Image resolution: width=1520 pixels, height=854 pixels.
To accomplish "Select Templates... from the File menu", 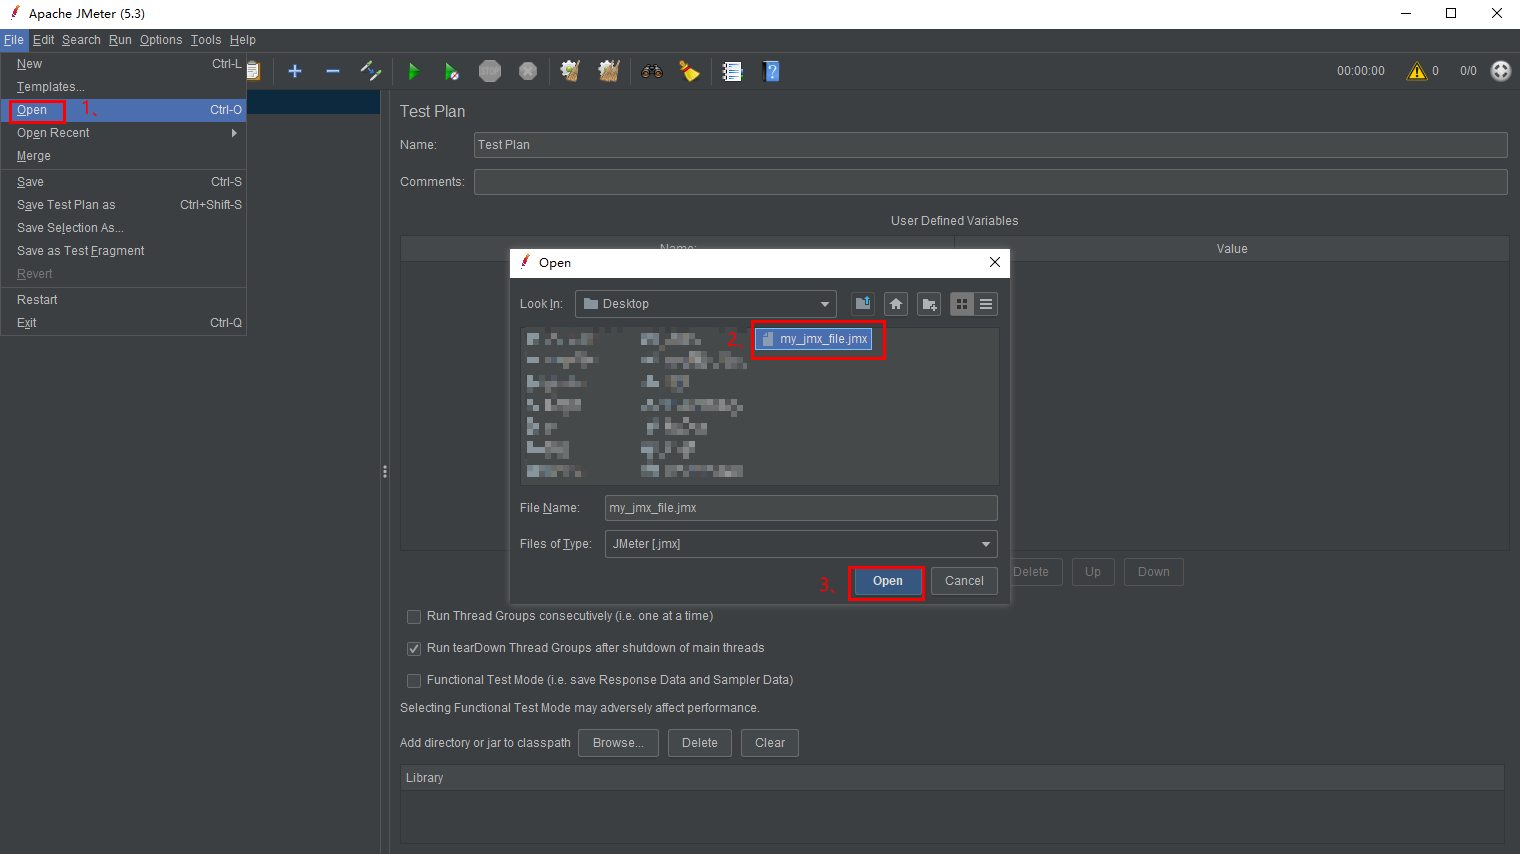I will coord(124,87).
